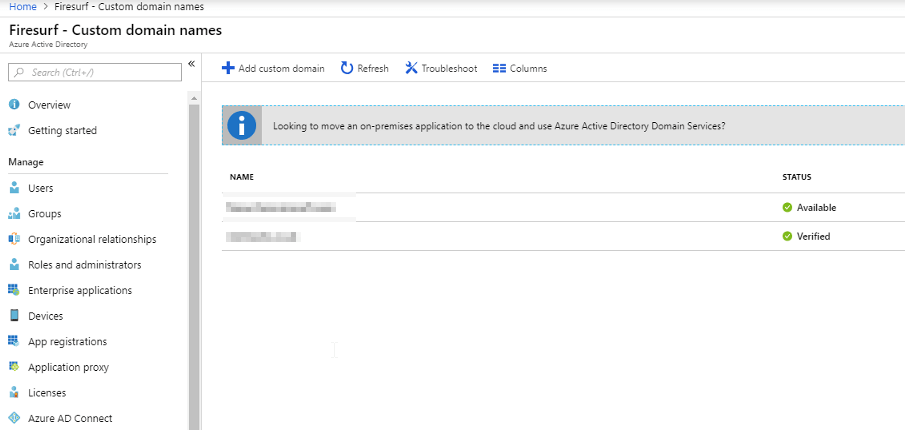
Task: Click the sidebar vertical scrollbar
Action: pos(194,267)
